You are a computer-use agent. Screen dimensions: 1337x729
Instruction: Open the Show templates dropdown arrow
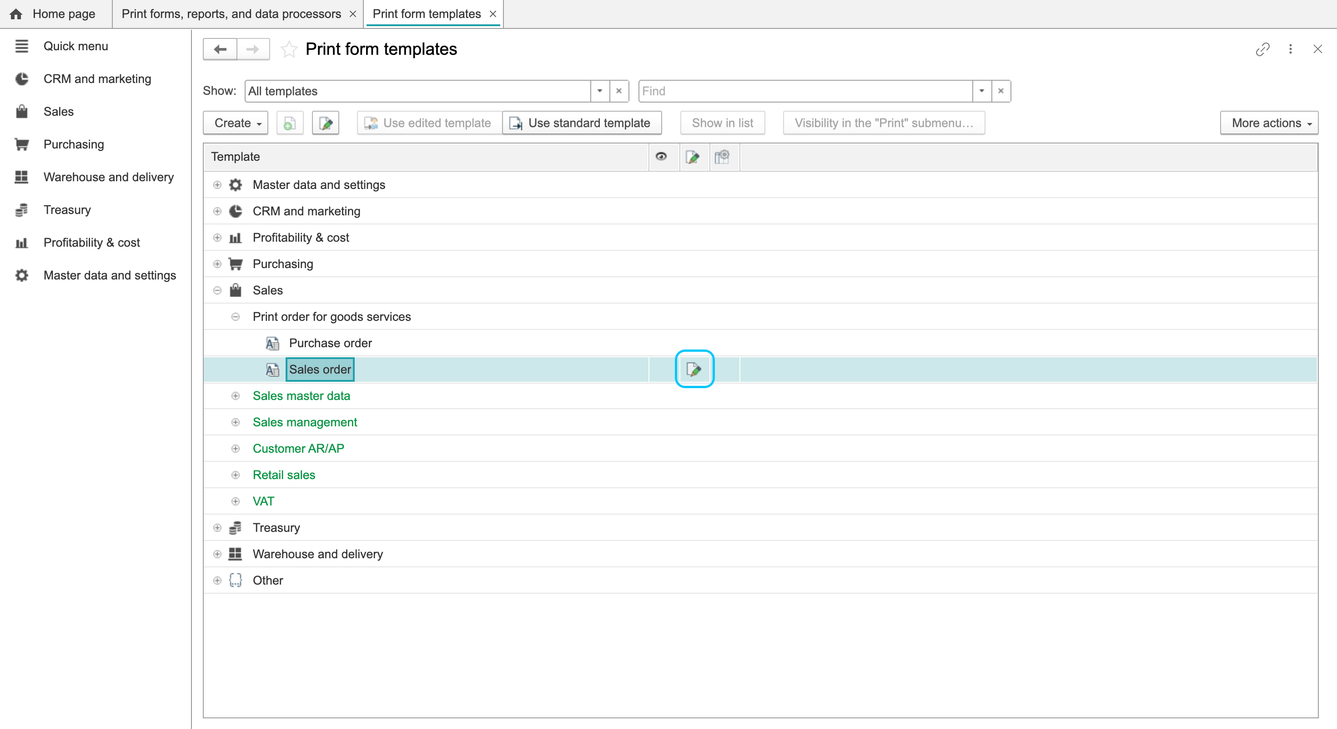pyautogui.click(x=600, y=91)
